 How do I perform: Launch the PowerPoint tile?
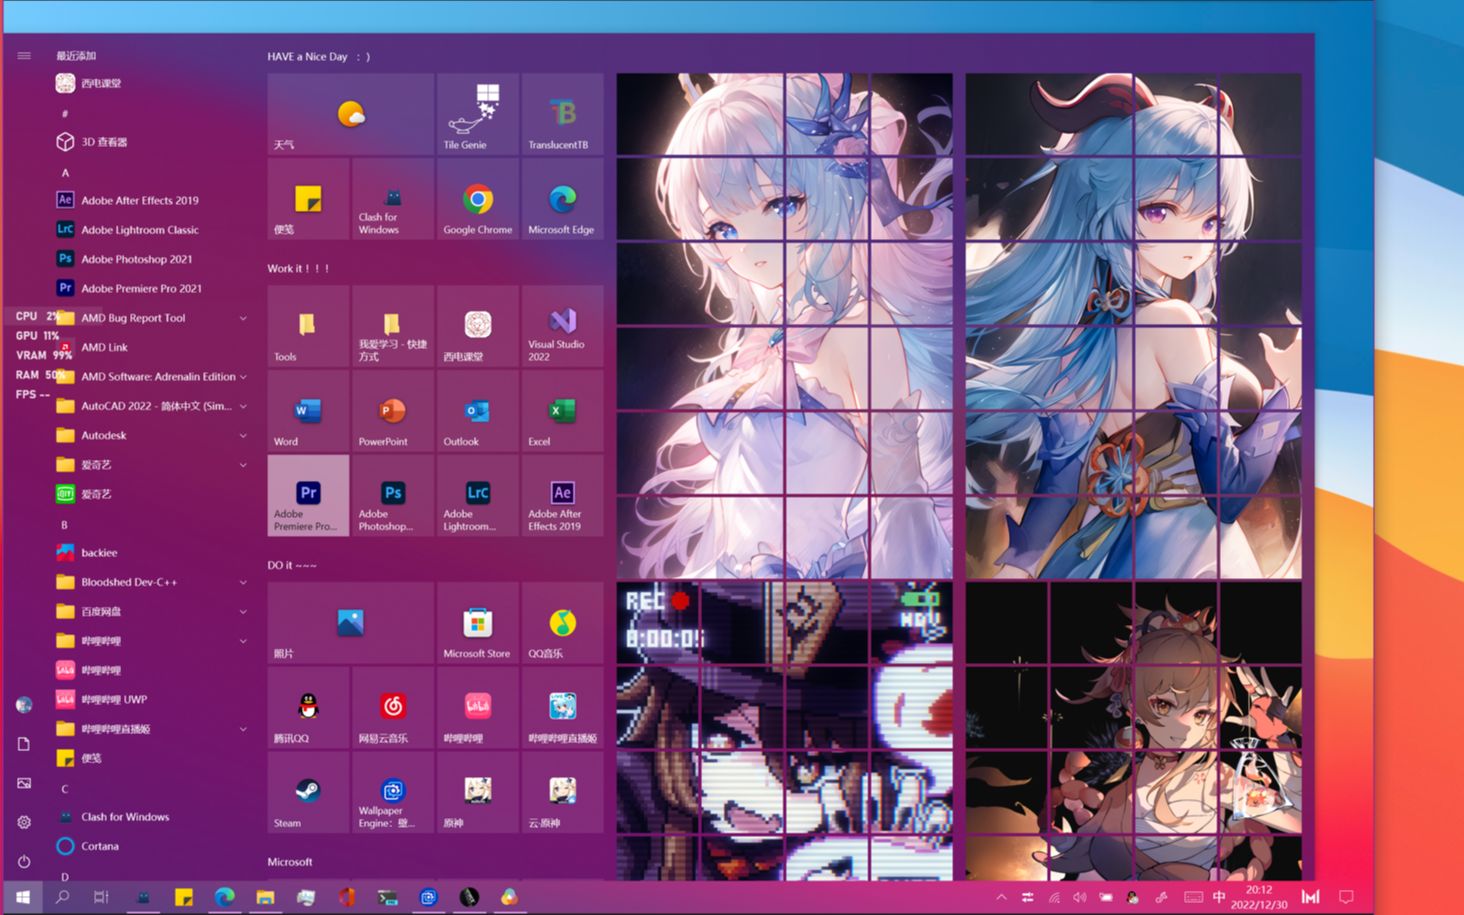tap(393, 410)
